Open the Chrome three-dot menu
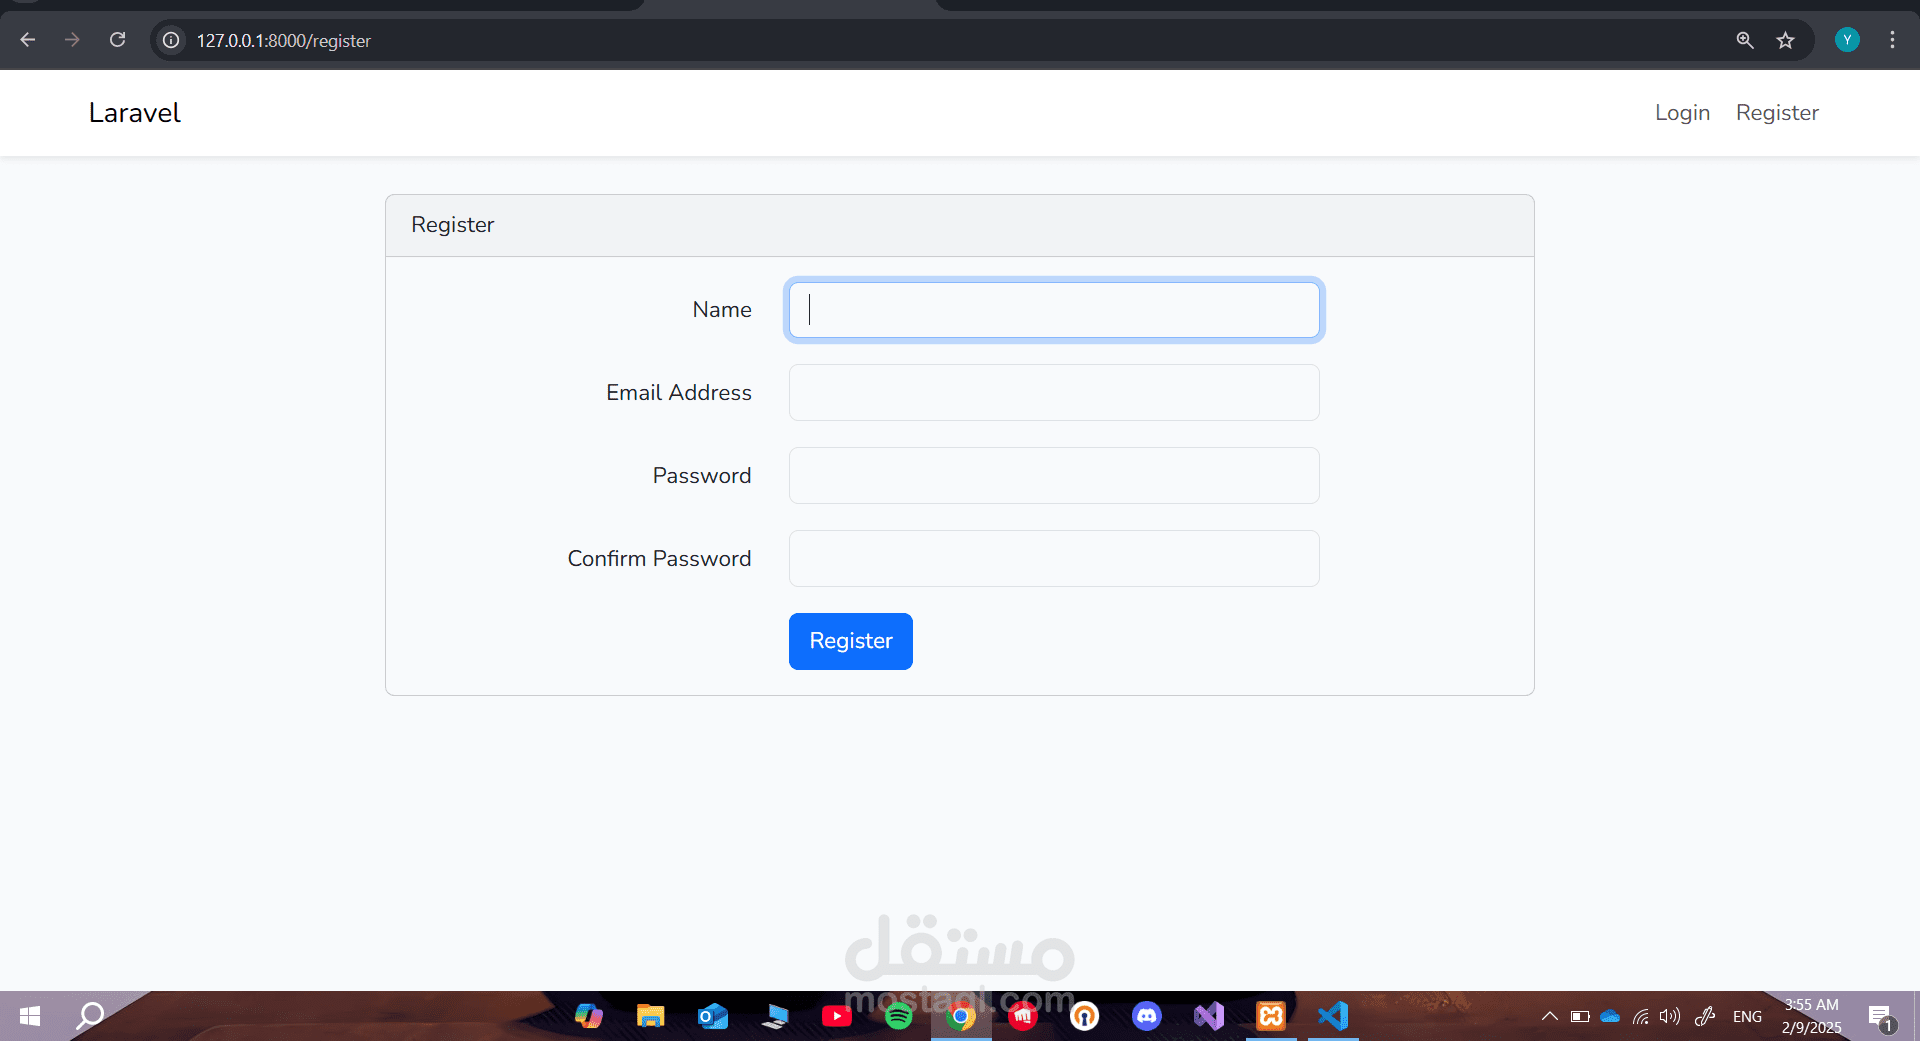This screenshot has width=1920, height=1041. pos(1892,40)
